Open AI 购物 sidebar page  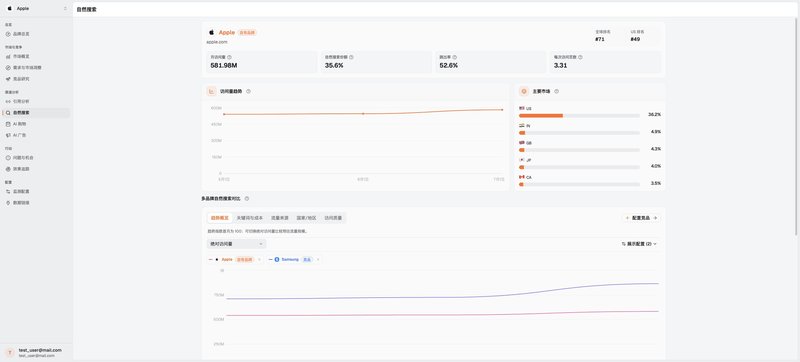point(36,124)
